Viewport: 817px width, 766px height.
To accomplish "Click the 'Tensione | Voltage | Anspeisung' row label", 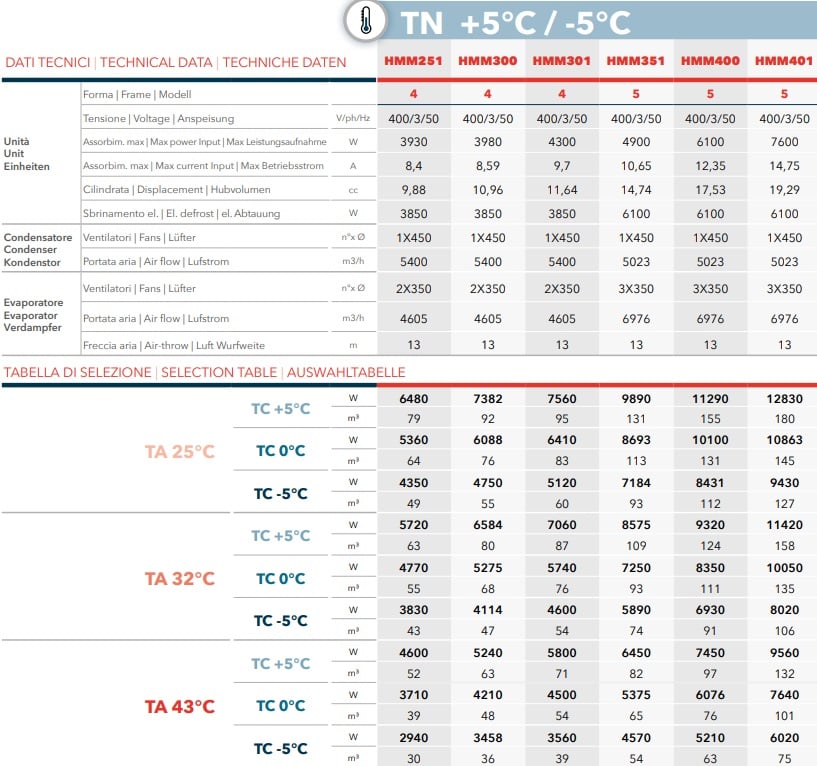I will [158, 118].
